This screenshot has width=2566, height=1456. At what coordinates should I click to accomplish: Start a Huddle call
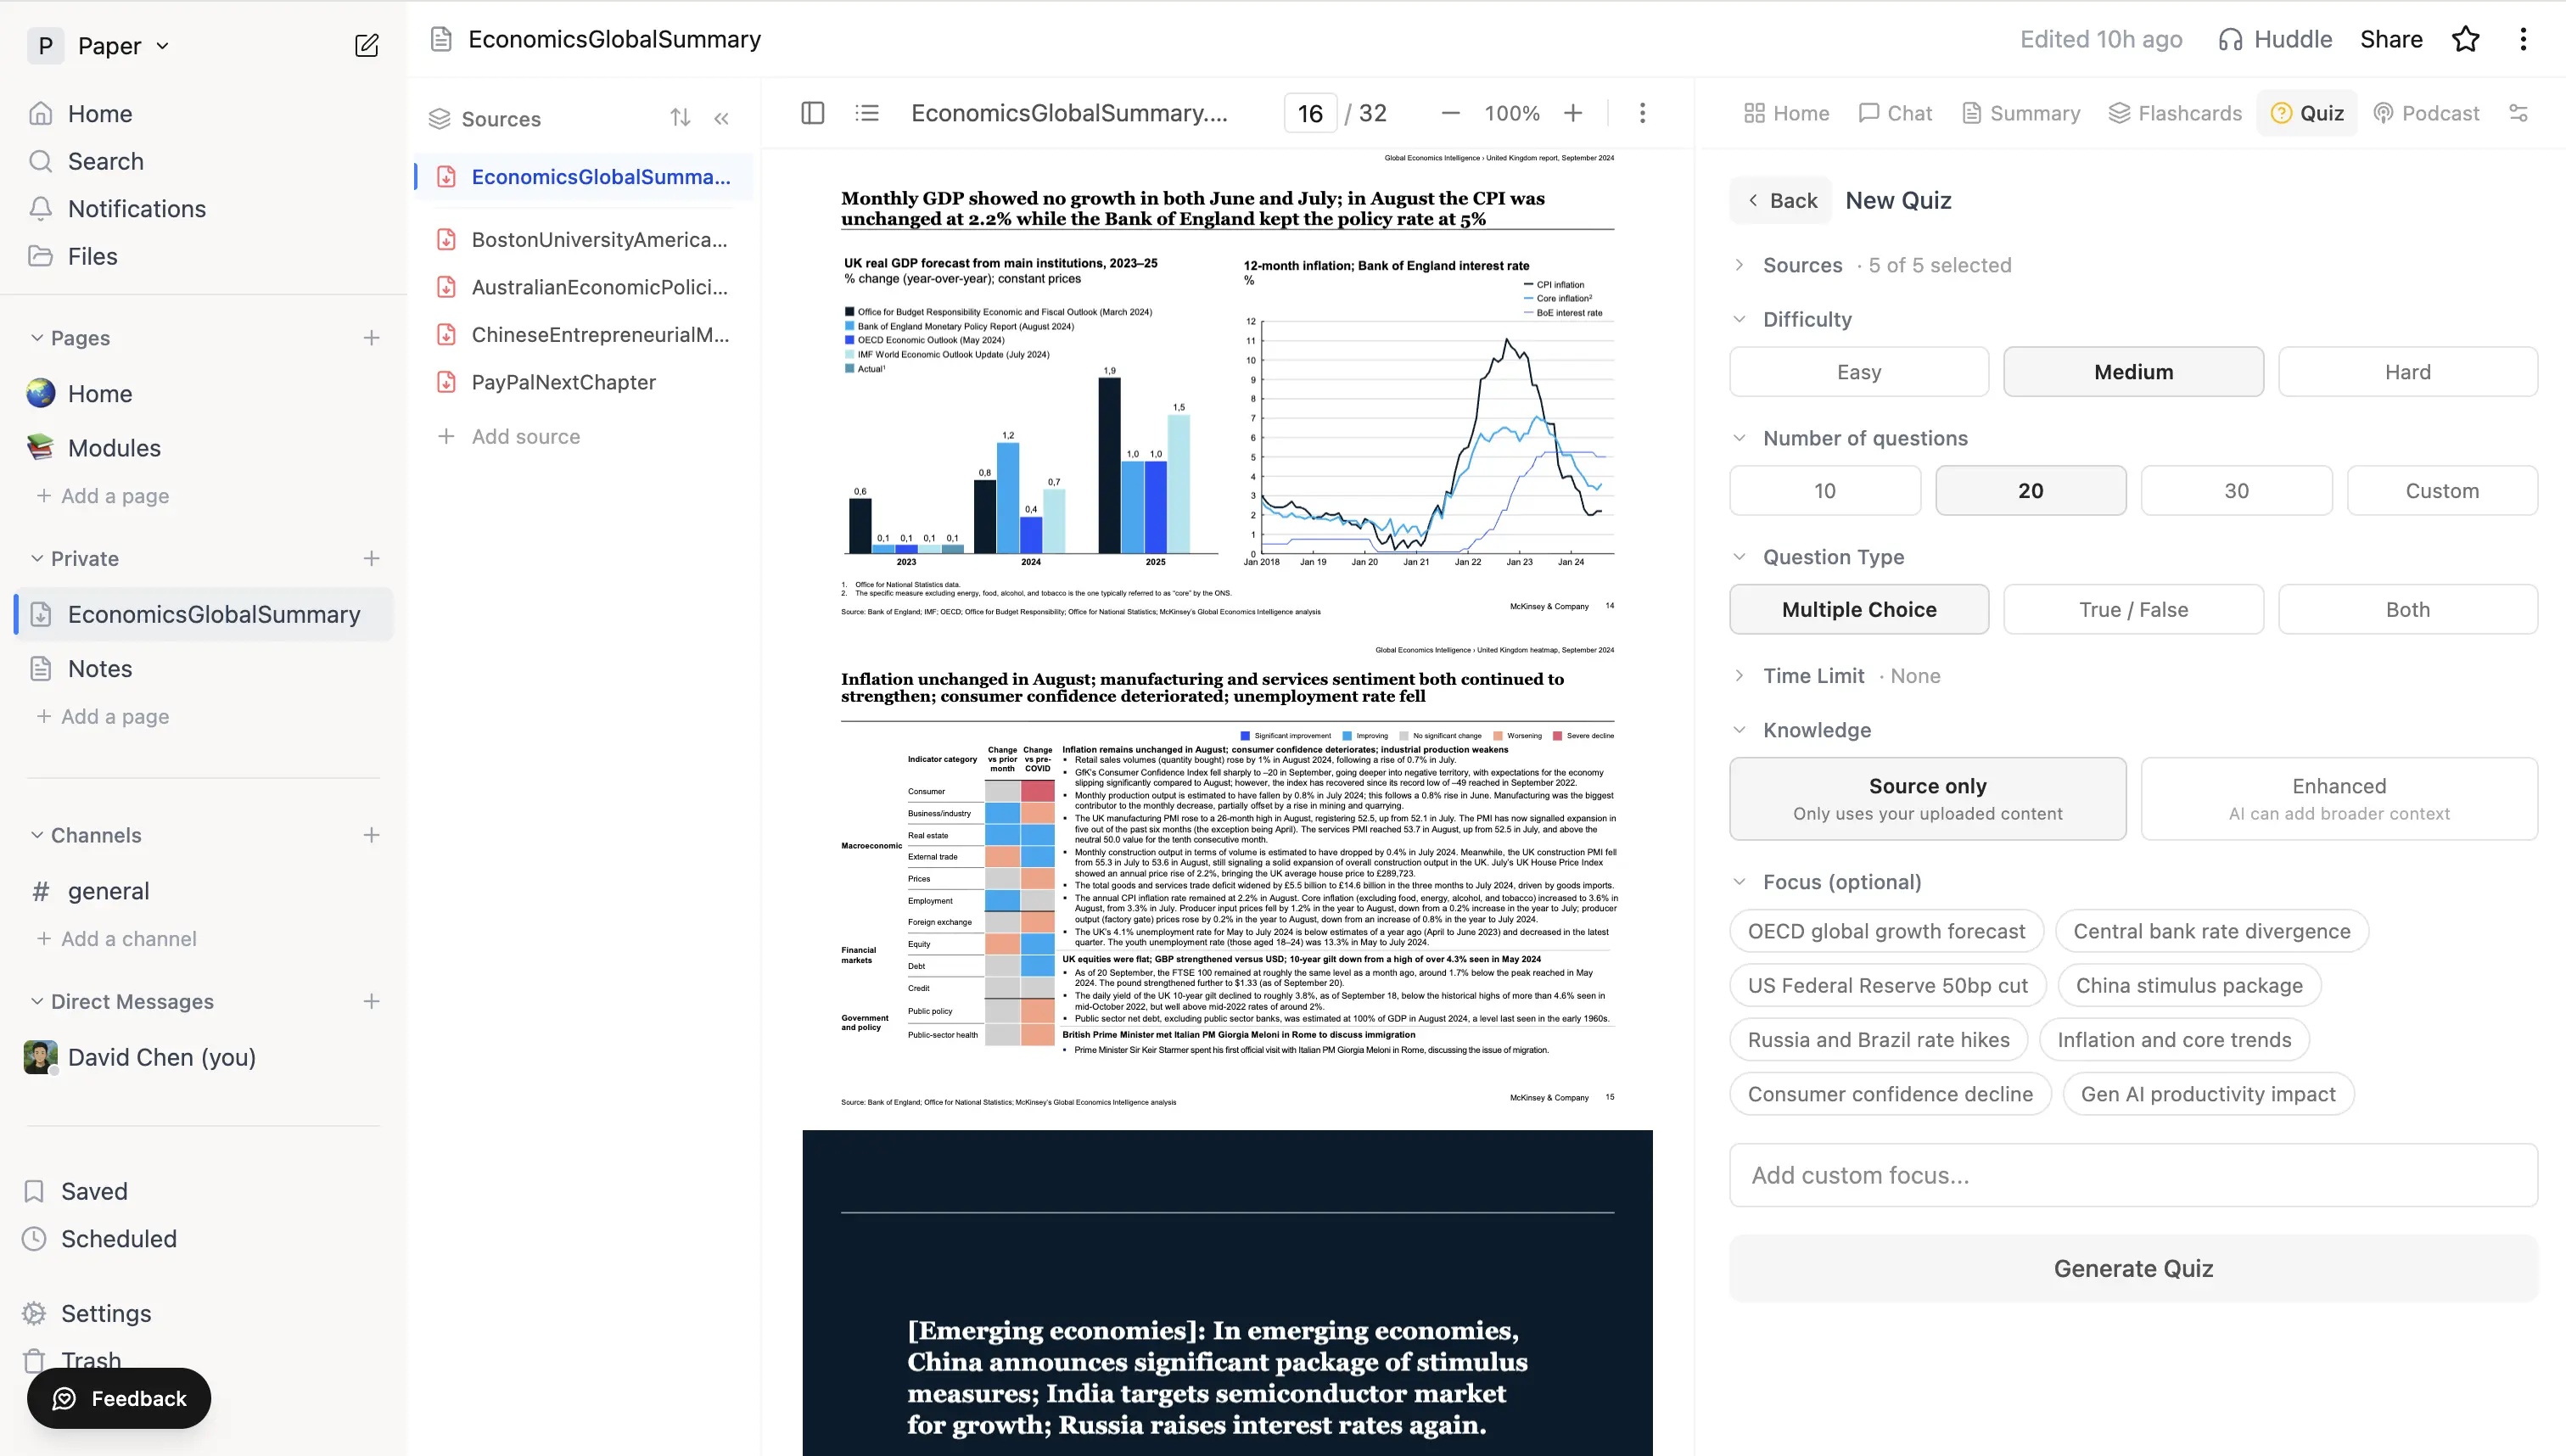[x=2274, y=39]
